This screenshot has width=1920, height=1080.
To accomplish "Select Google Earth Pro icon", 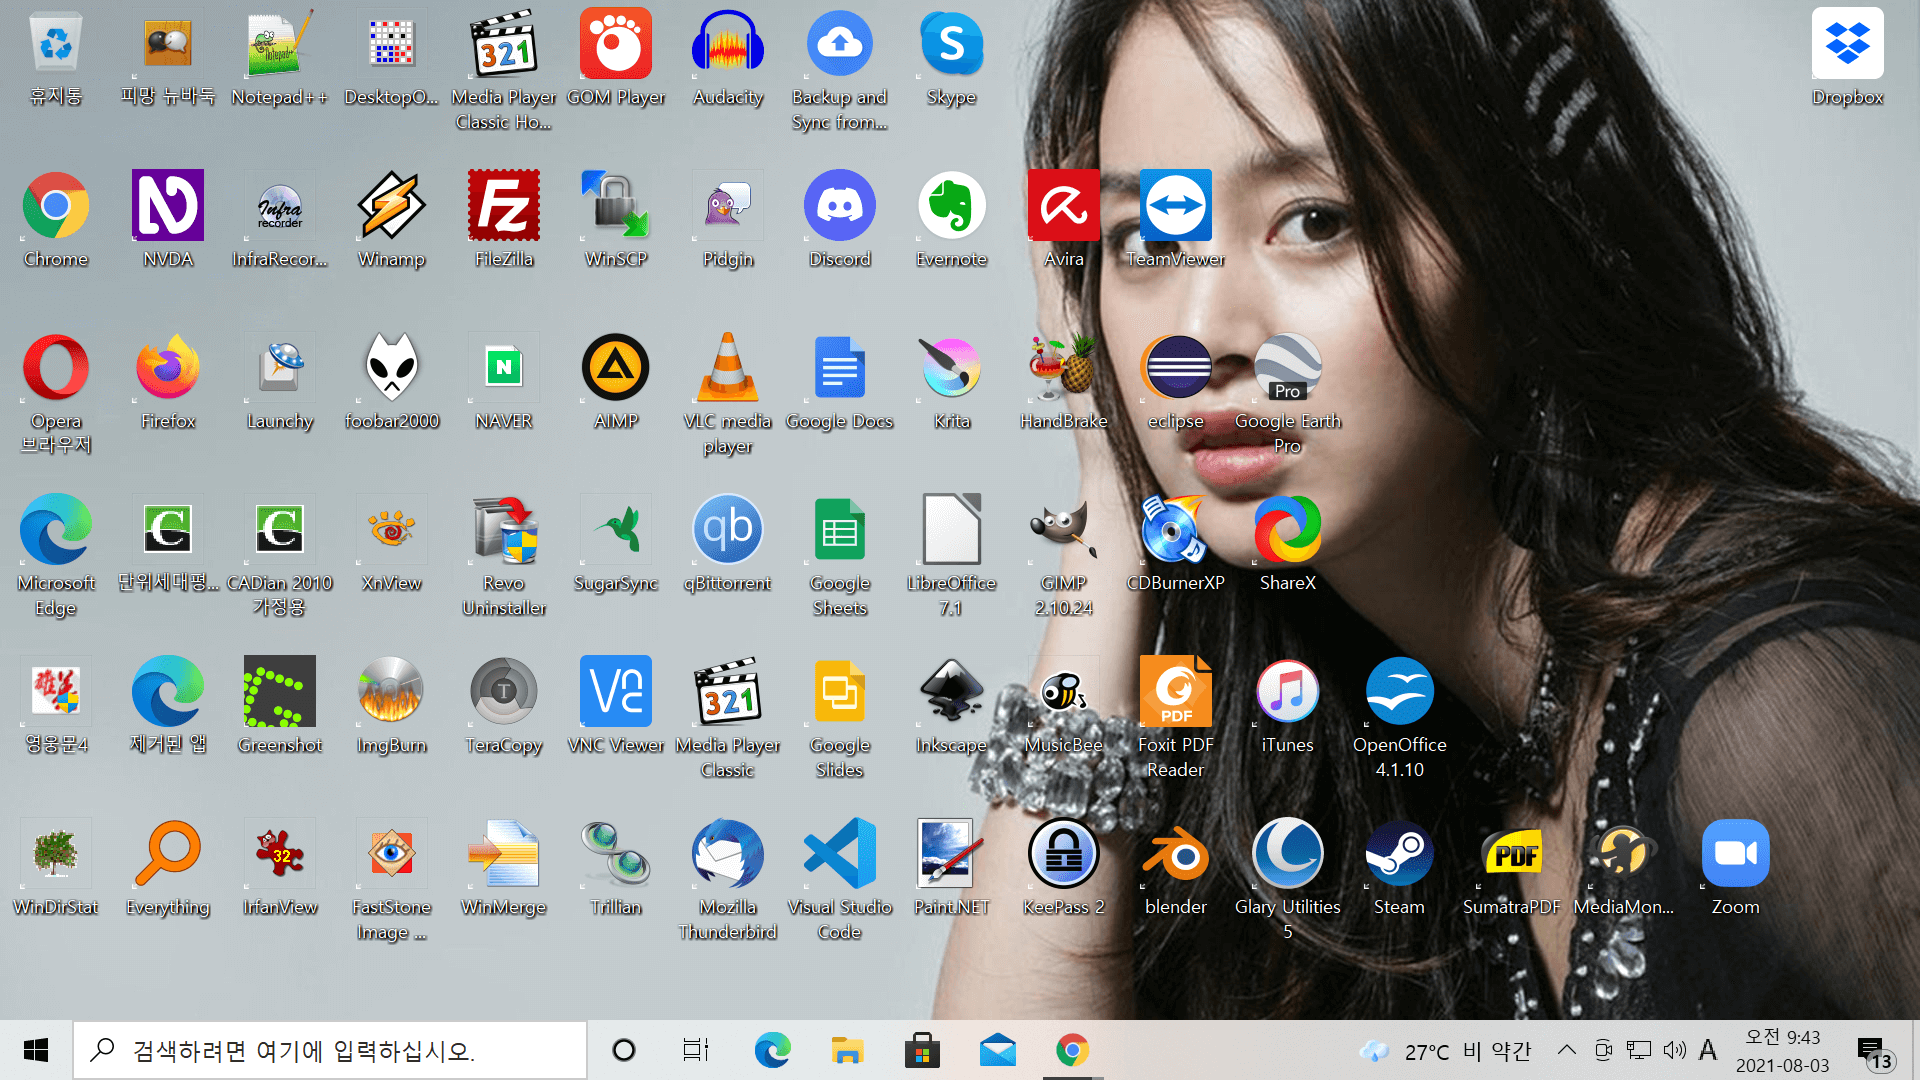I will (x=1287, y=394).
